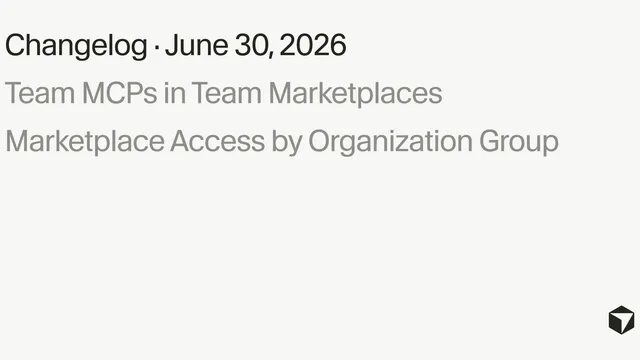Click the word by in the second entry
Image resolution: width=640 pixels, height=360 pixels.
(x=287, y=142)
